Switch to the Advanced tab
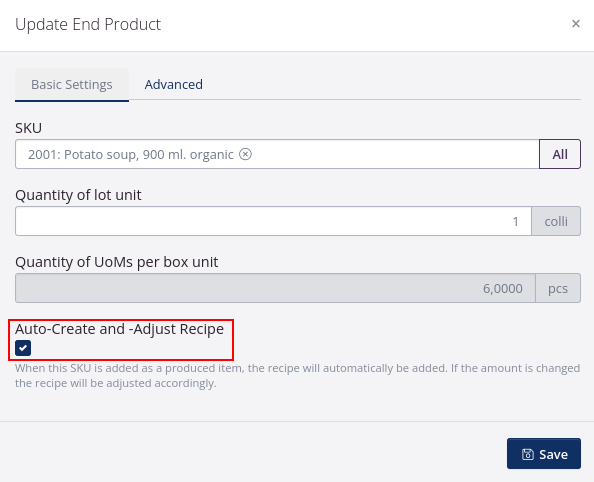 coord(174,85)
